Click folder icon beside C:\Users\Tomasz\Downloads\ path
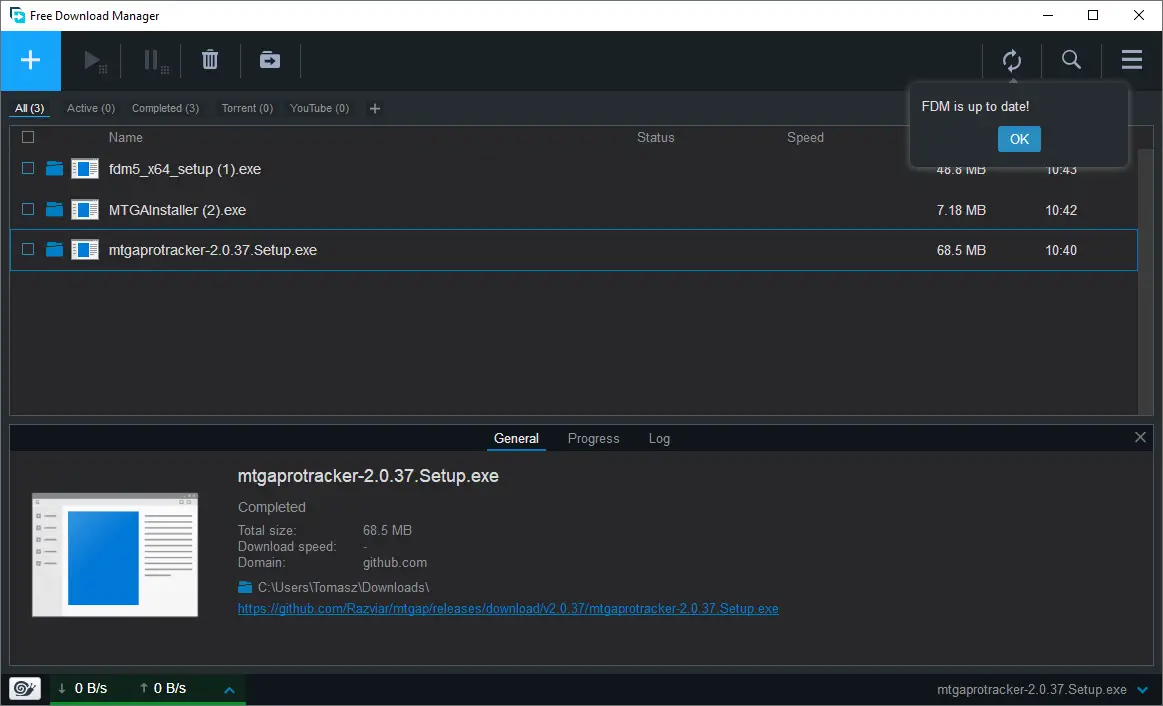1163x706 pixels. point(245,587)
